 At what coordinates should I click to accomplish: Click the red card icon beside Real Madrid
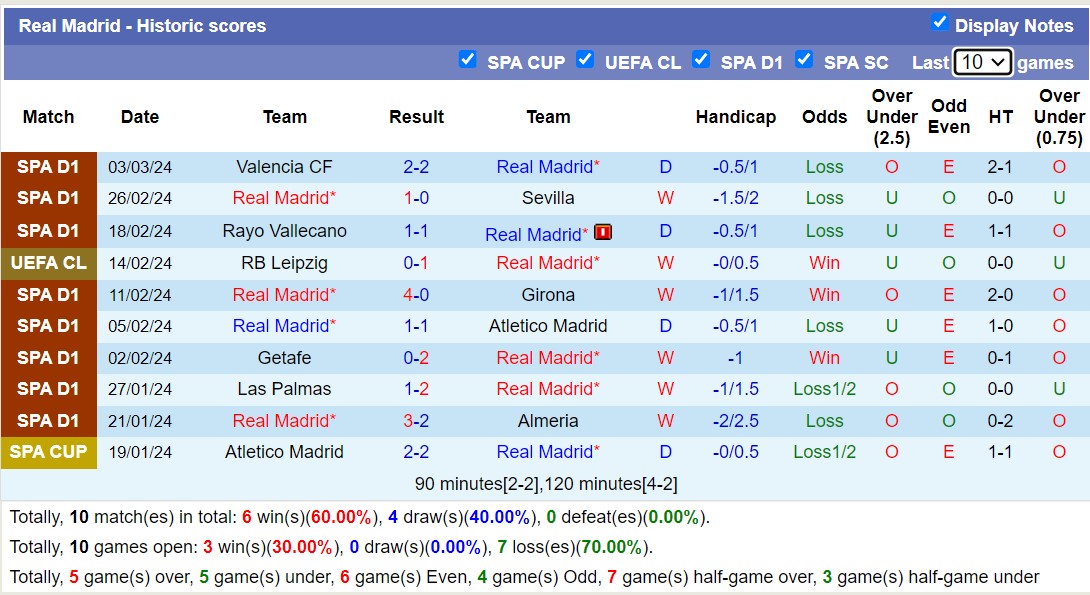point(604,232)
